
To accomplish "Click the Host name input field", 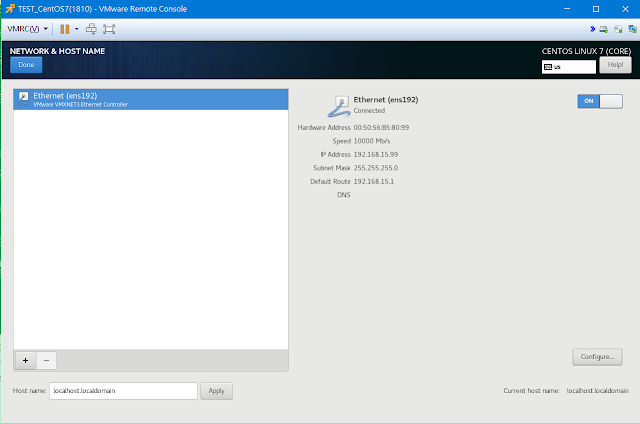I will tap(123, 391).
